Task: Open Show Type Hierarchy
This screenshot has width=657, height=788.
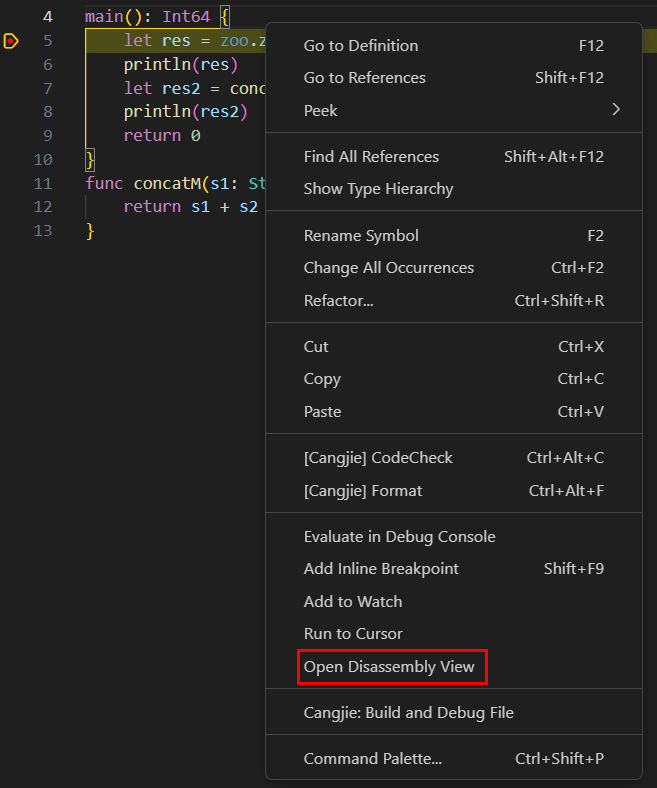Action: 378,189
